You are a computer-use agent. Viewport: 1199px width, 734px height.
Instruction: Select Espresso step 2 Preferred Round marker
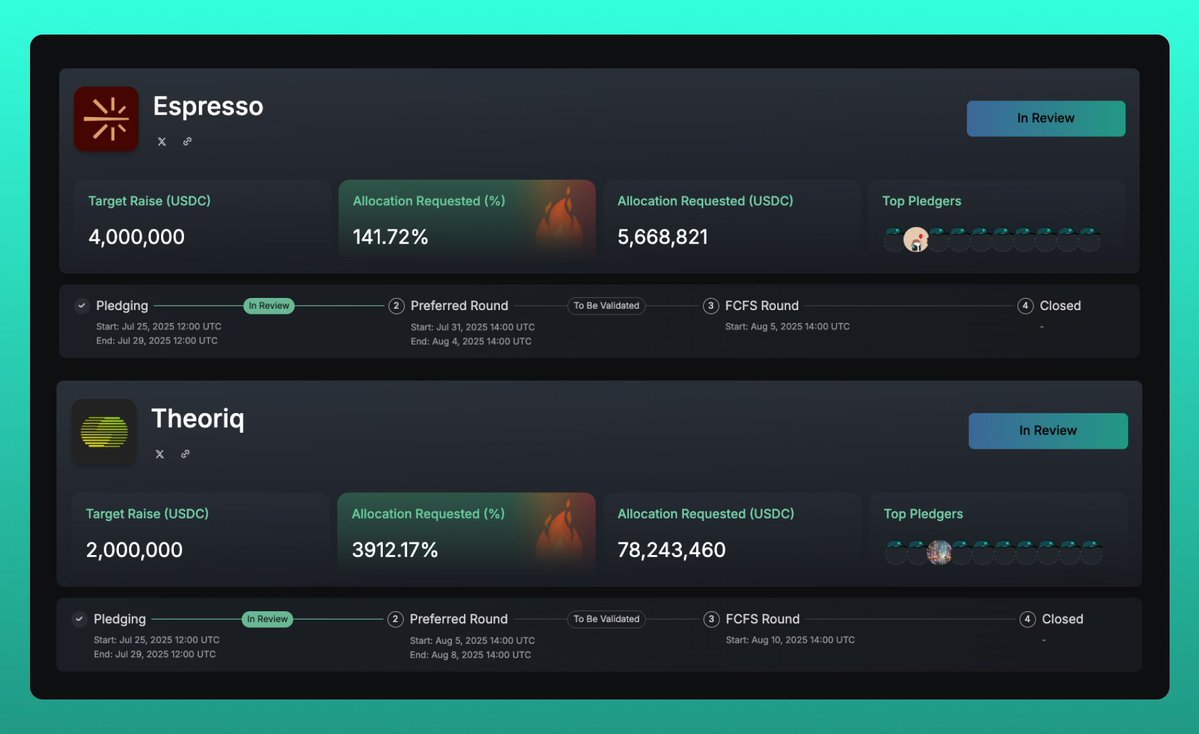[x=396, y=306]
